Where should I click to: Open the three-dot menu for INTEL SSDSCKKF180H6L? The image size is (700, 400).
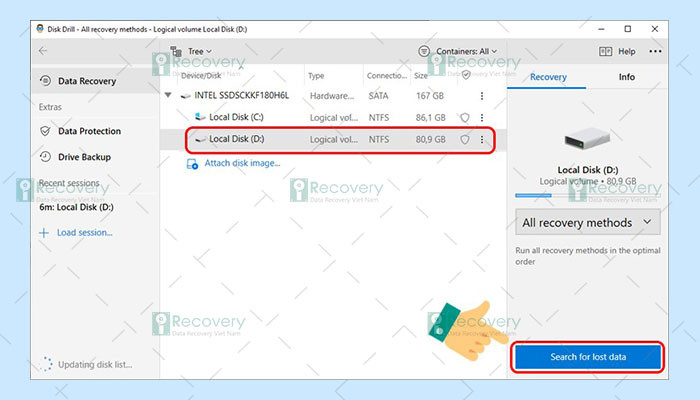[x=482, y=96]
